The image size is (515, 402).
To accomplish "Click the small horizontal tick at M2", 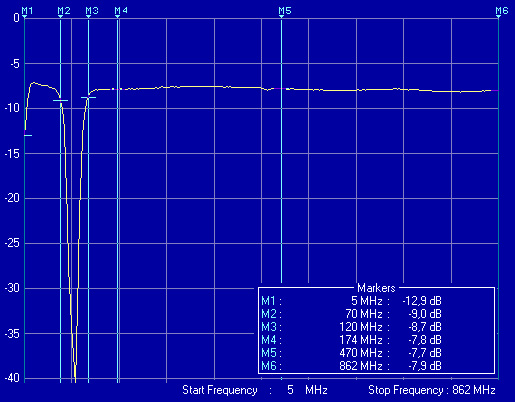I will 60,100.
